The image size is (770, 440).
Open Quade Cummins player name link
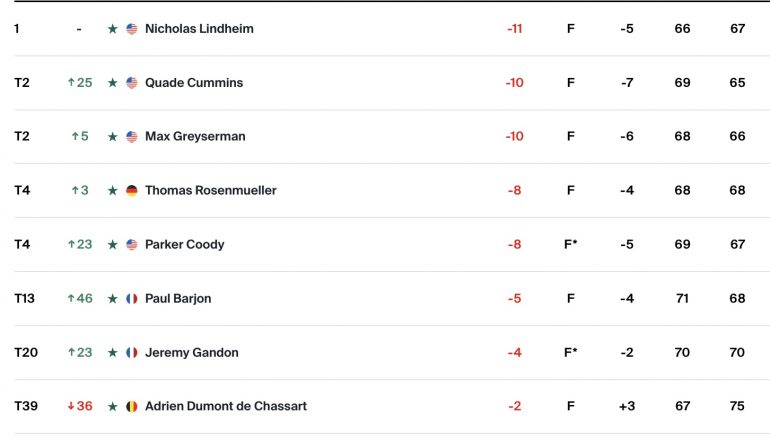[194, 82]
